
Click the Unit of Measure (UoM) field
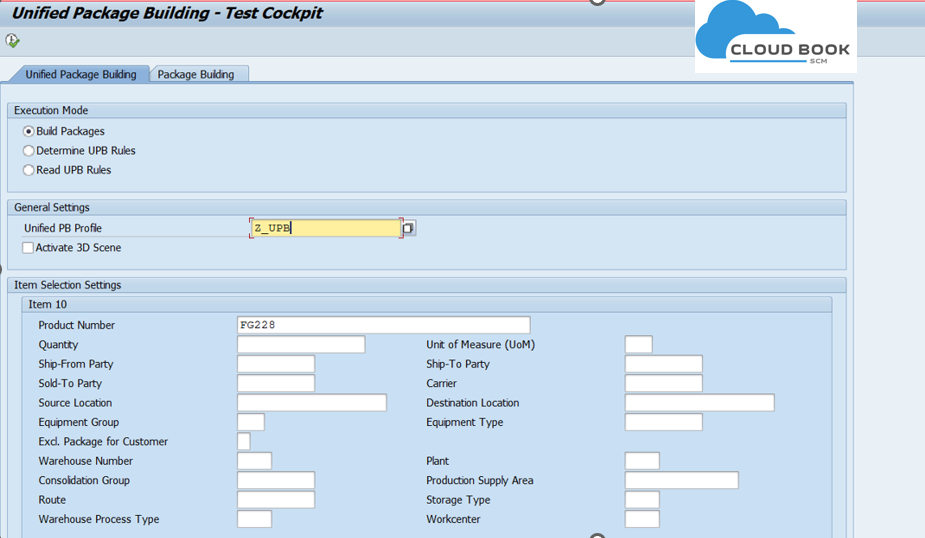point(638,345)
